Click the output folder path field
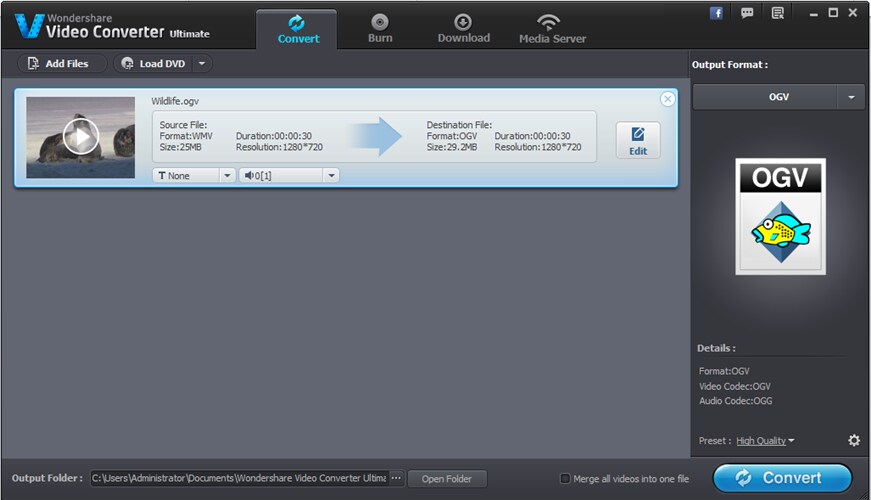The image size is (871, 500). coord(239,478)
